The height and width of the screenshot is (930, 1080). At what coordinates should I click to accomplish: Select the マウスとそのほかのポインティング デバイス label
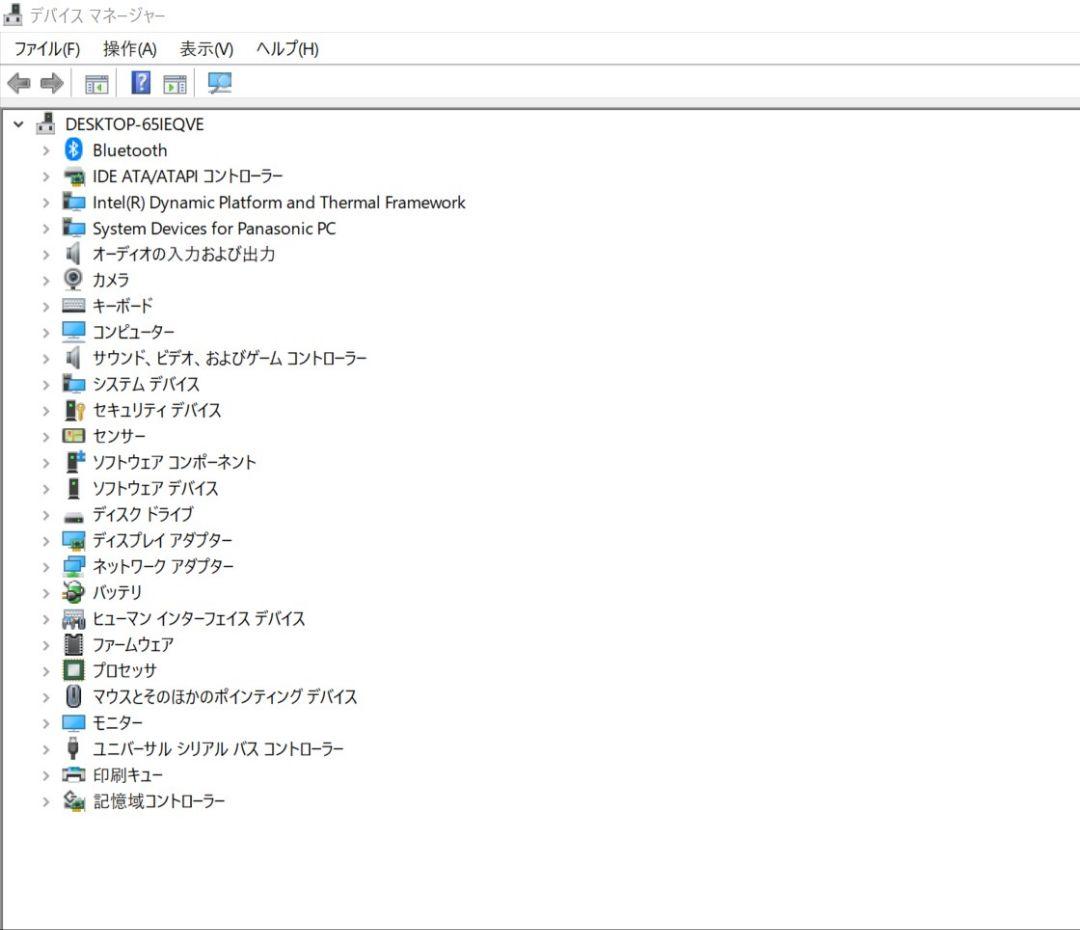[225, 696]
